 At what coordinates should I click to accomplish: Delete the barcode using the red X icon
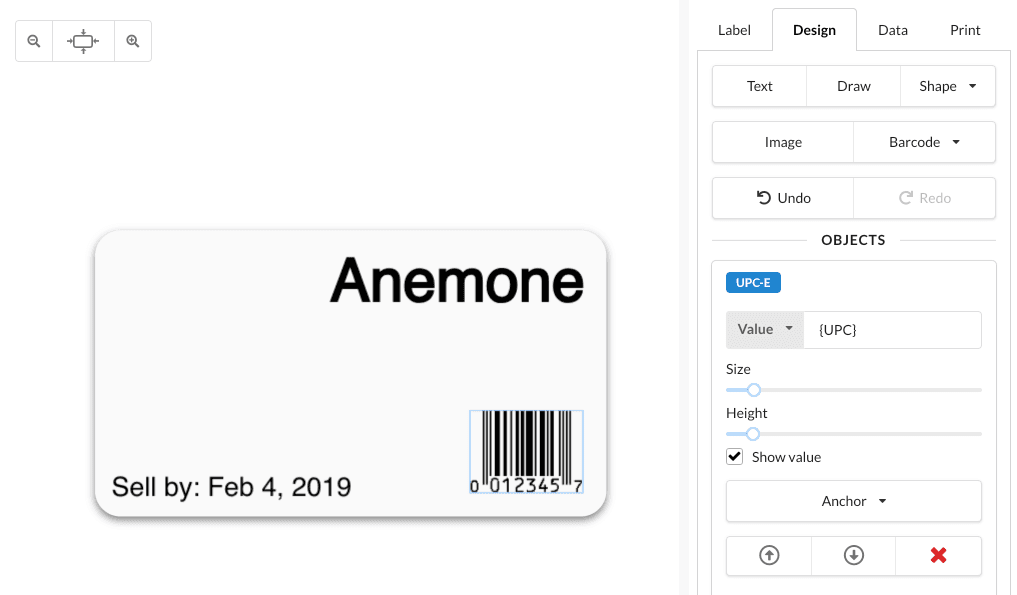(x=938, y=555)
